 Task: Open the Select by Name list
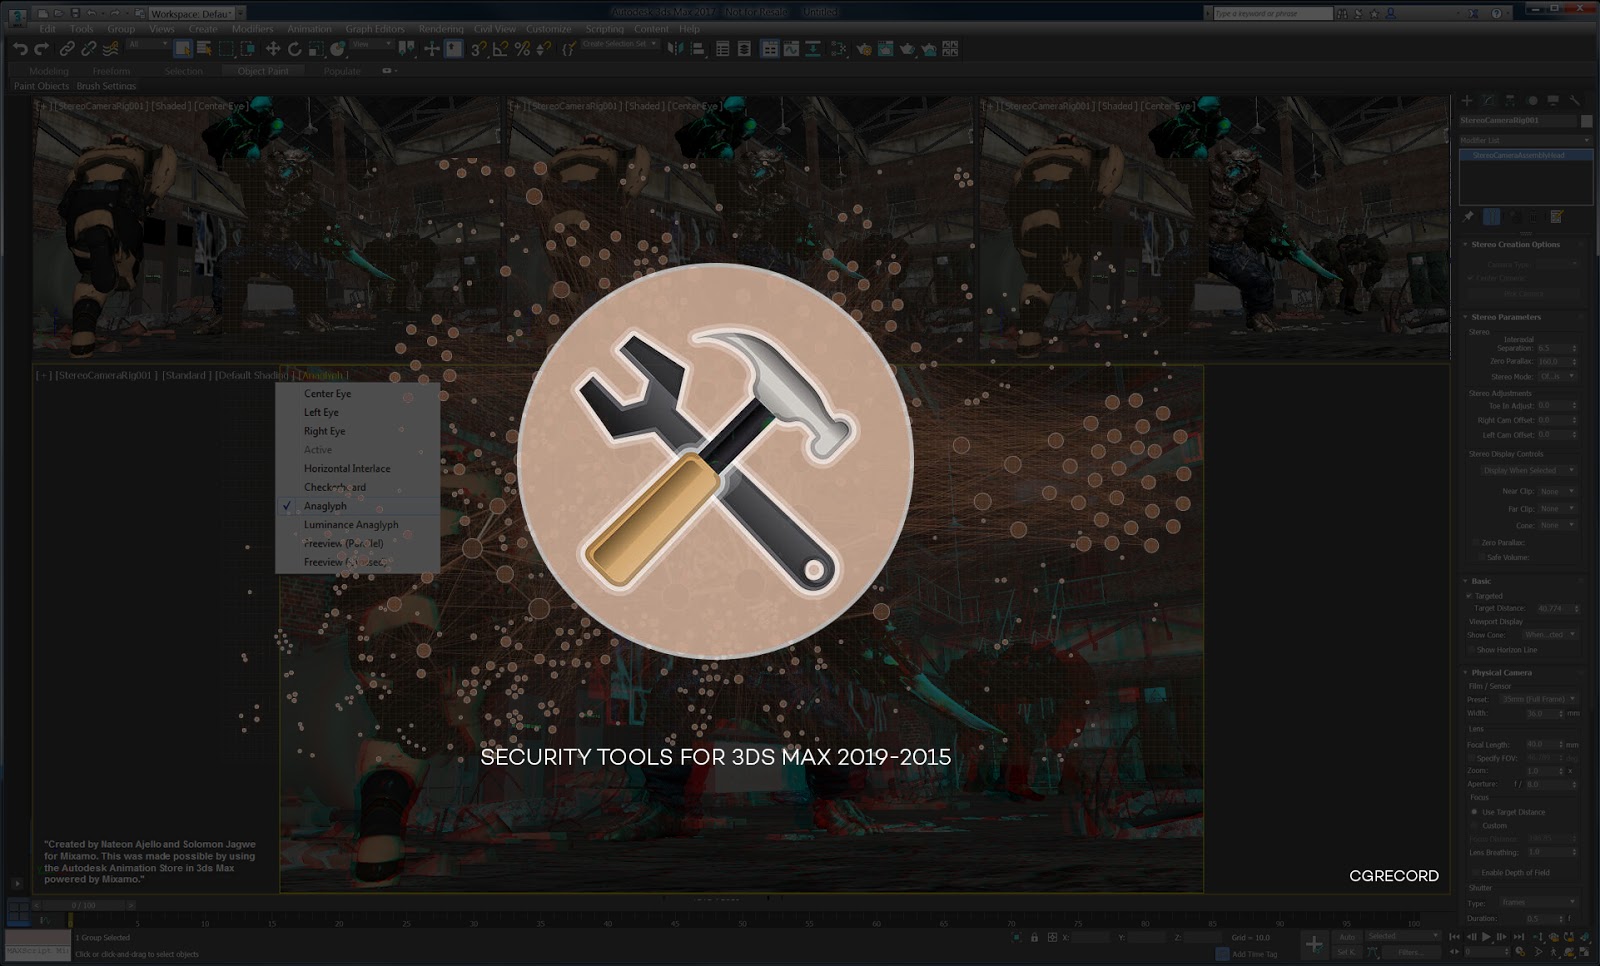click(204, 48)
